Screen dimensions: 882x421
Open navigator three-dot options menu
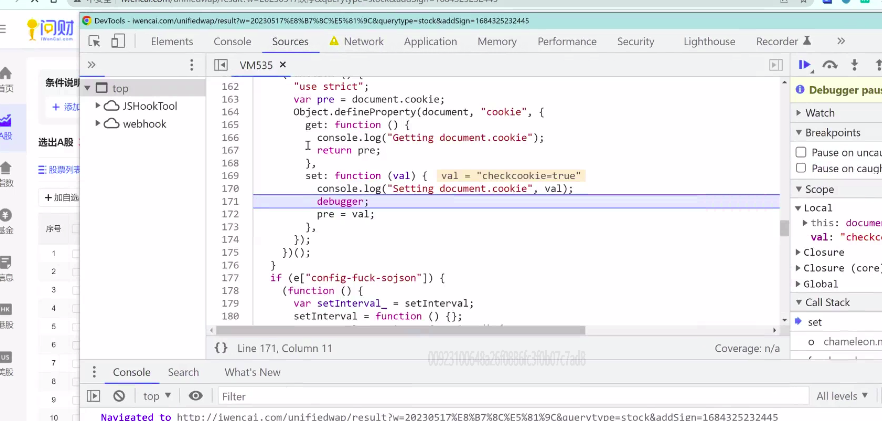point(192,65)
